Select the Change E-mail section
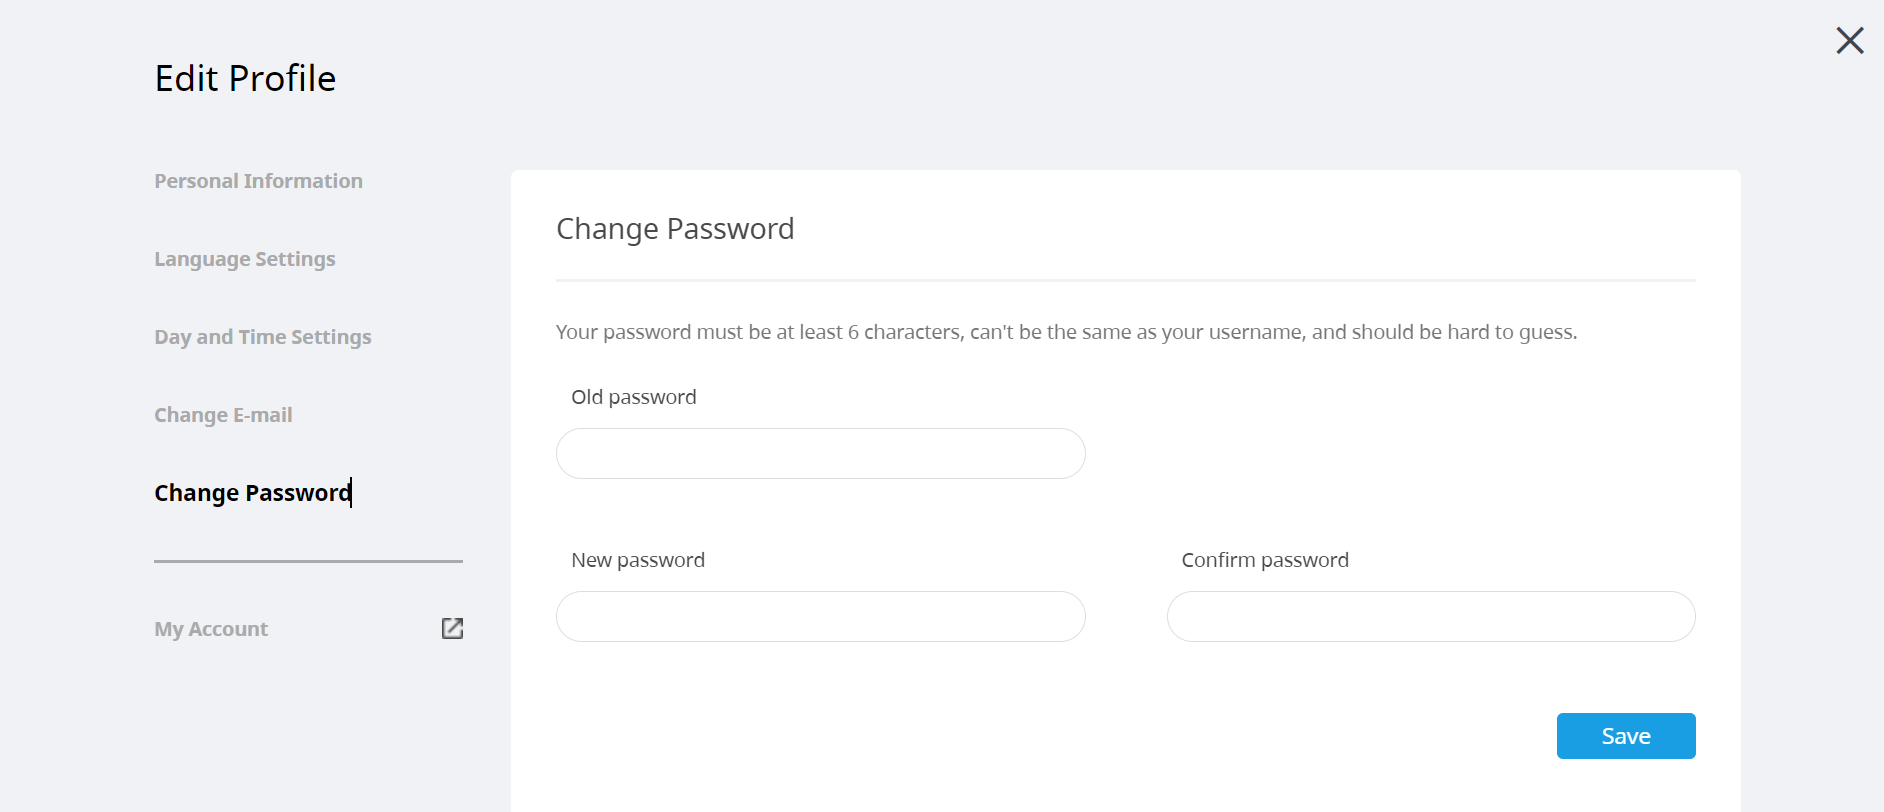1884x812 pixels. click(x=223, y=415)
